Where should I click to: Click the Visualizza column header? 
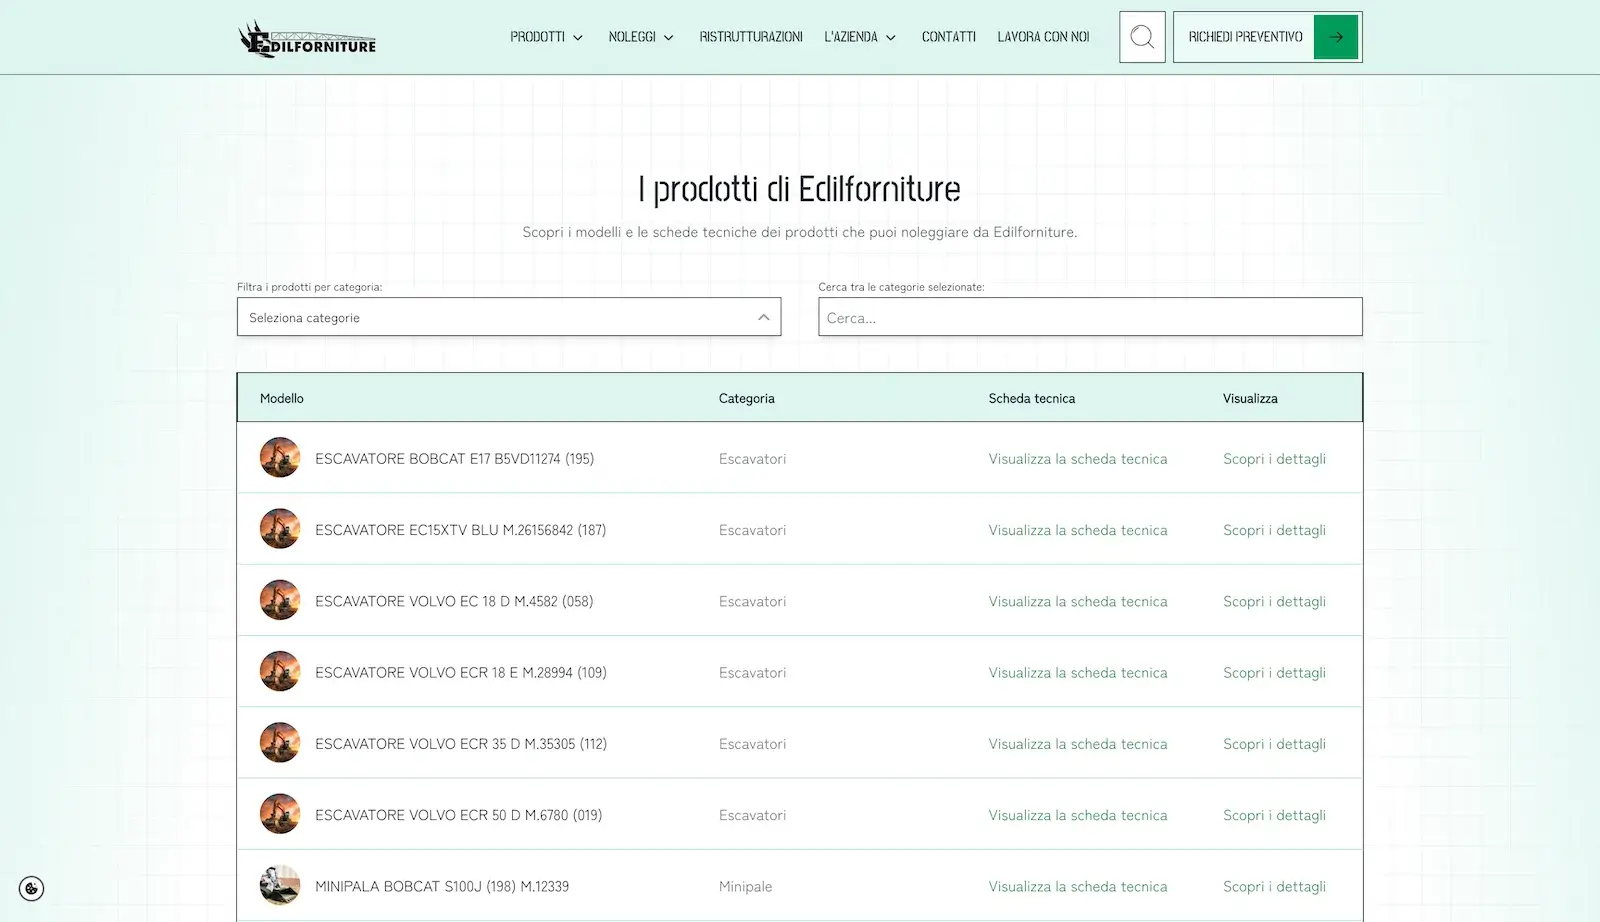pos(1250,398)
